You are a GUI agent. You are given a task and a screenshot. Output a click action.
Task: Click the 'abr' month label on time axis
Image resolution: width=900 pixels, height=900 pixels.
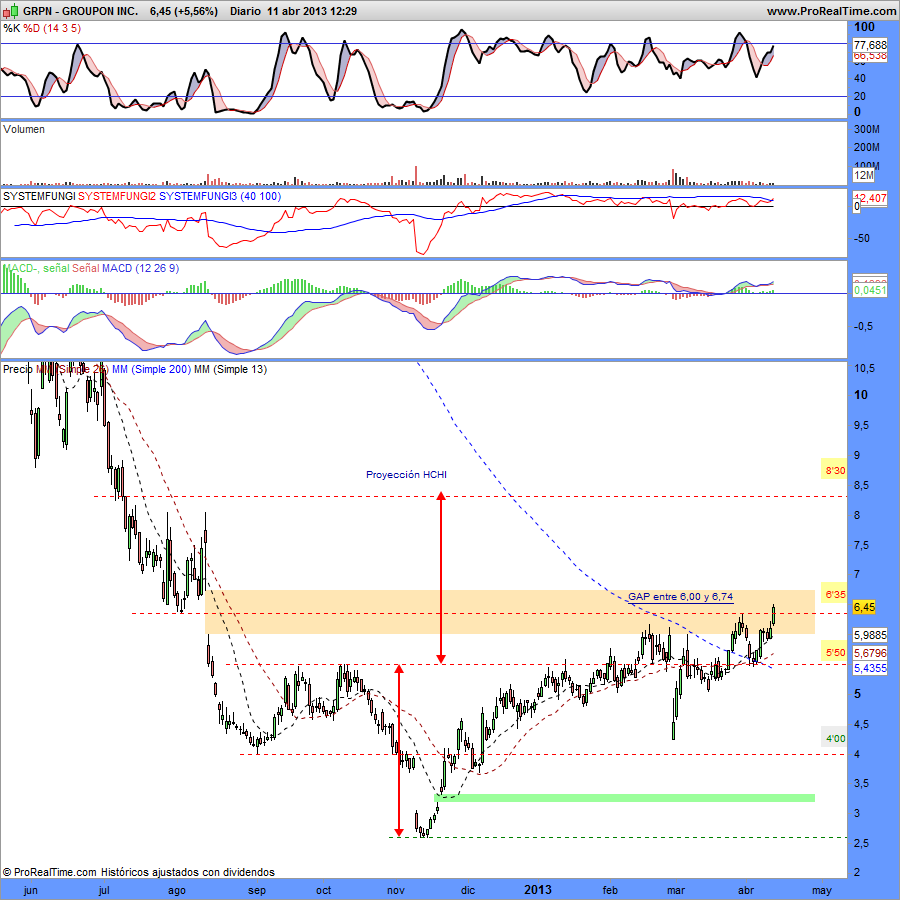(746, 890)
